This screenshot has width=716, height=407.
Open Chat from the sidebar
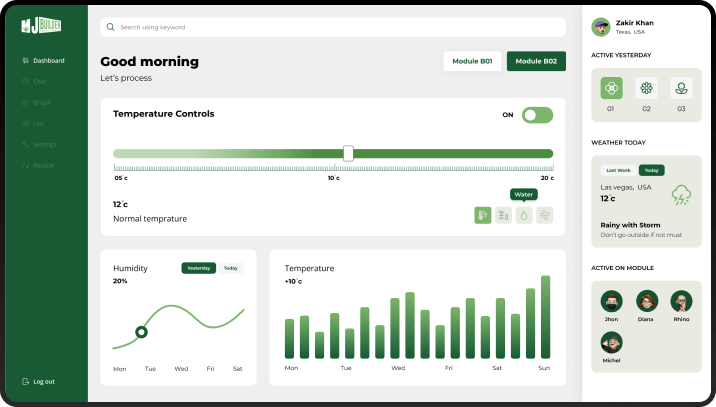click(40, 81)
